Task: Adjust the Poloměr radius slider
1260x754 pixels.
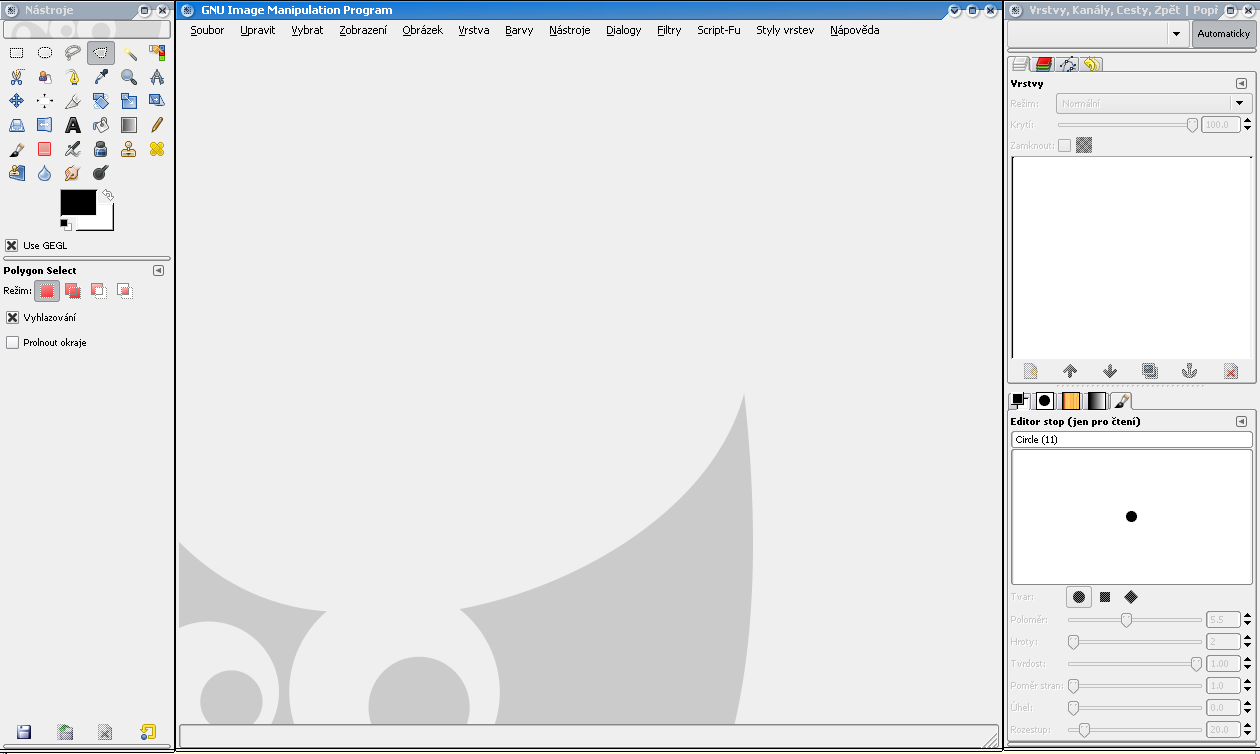Action: pos(1135,620)
